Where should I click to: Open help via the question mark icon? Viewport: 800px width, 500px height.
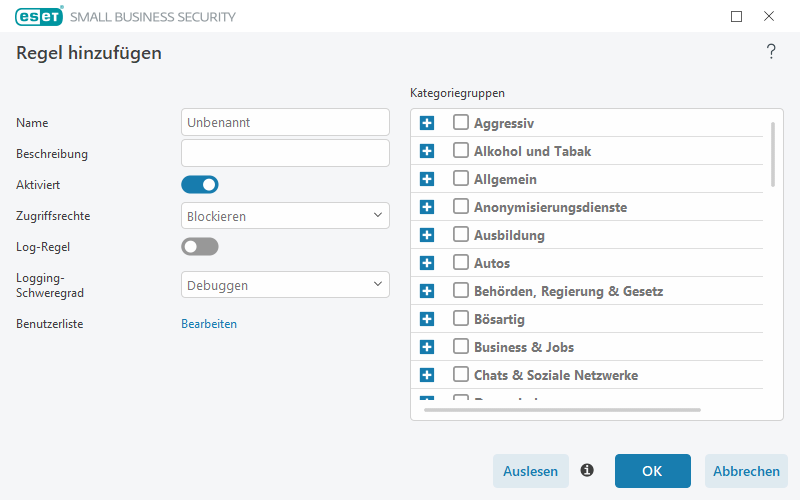tap(771, 52)
